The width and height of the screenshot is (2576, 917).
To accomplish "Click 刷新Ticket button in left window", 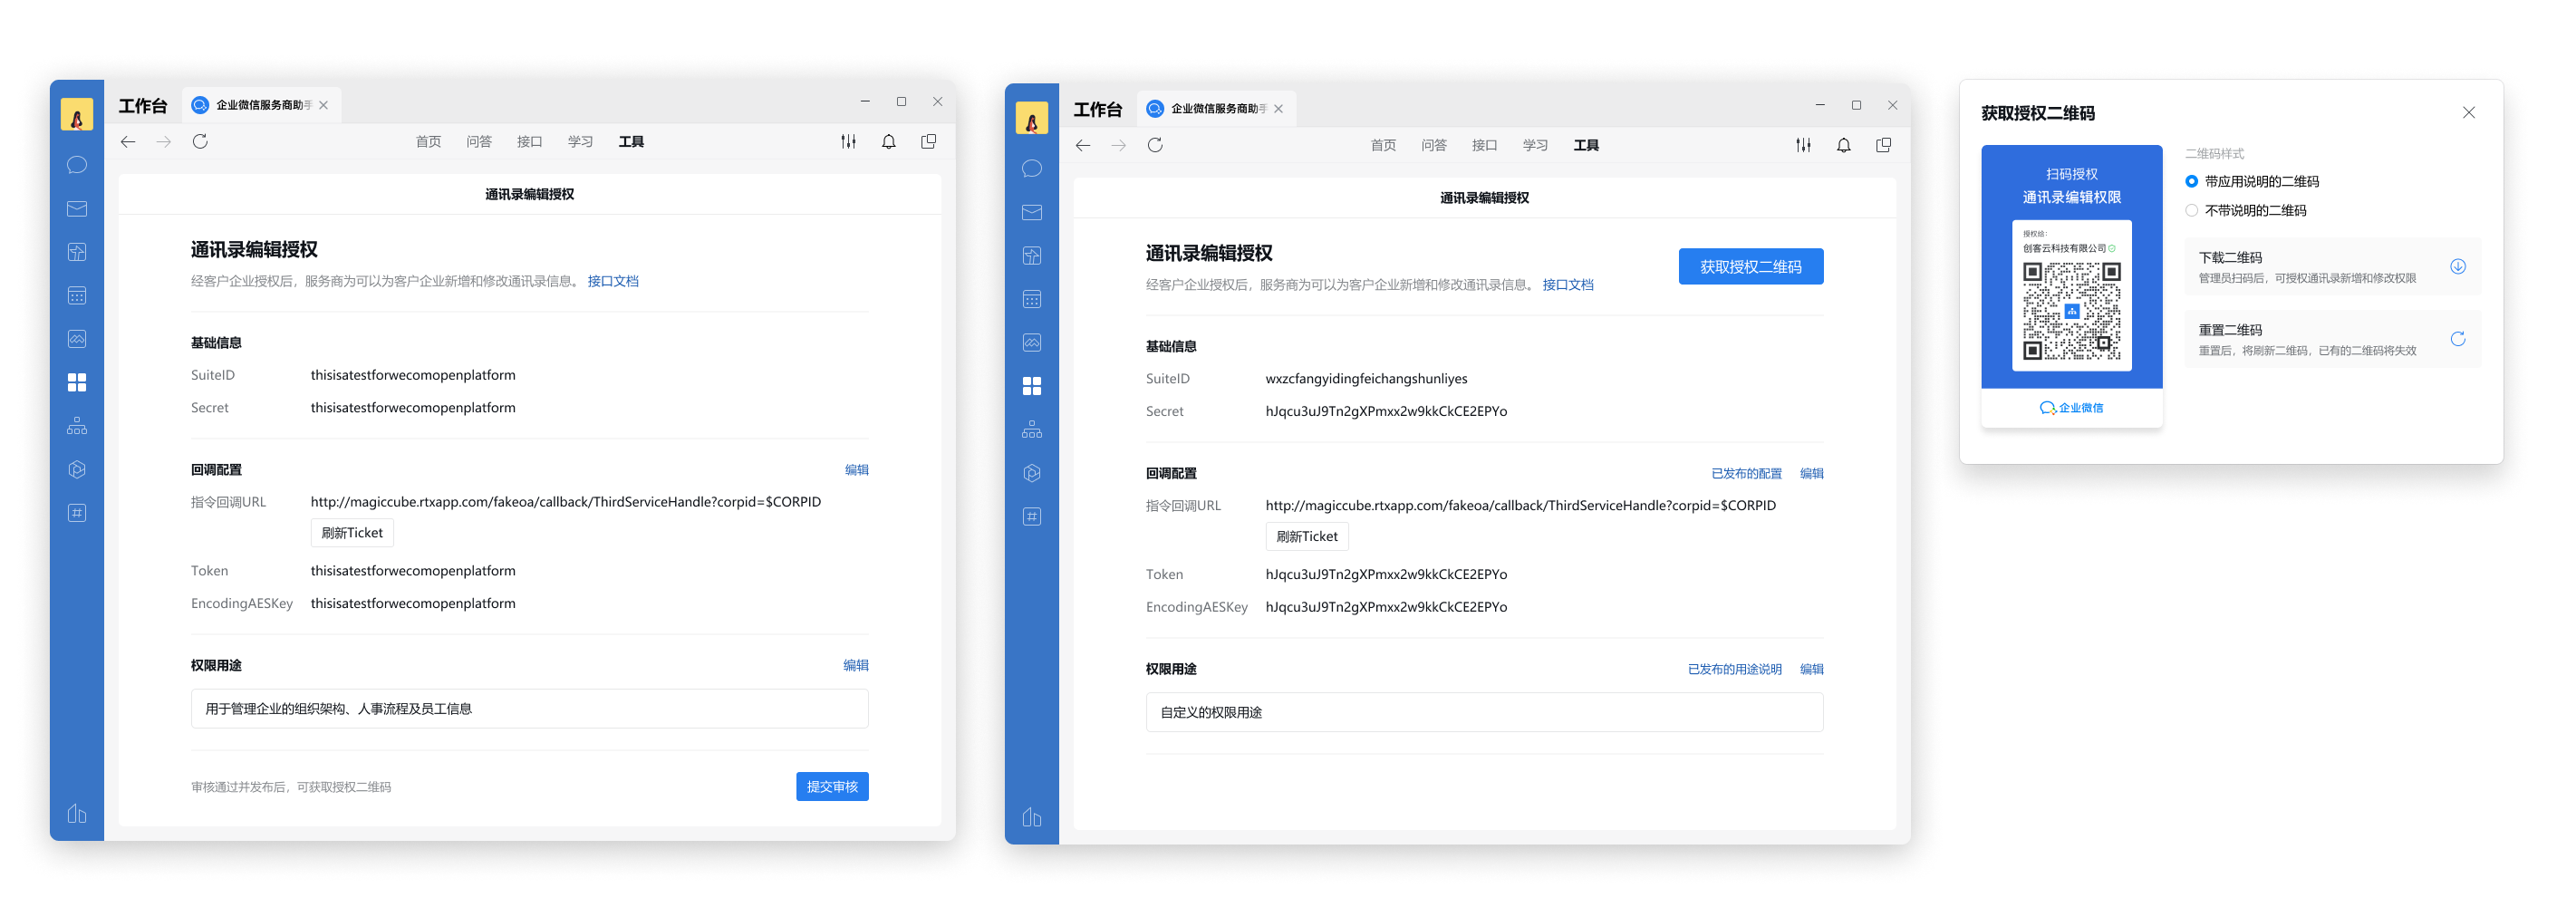I will coord(351,533).
